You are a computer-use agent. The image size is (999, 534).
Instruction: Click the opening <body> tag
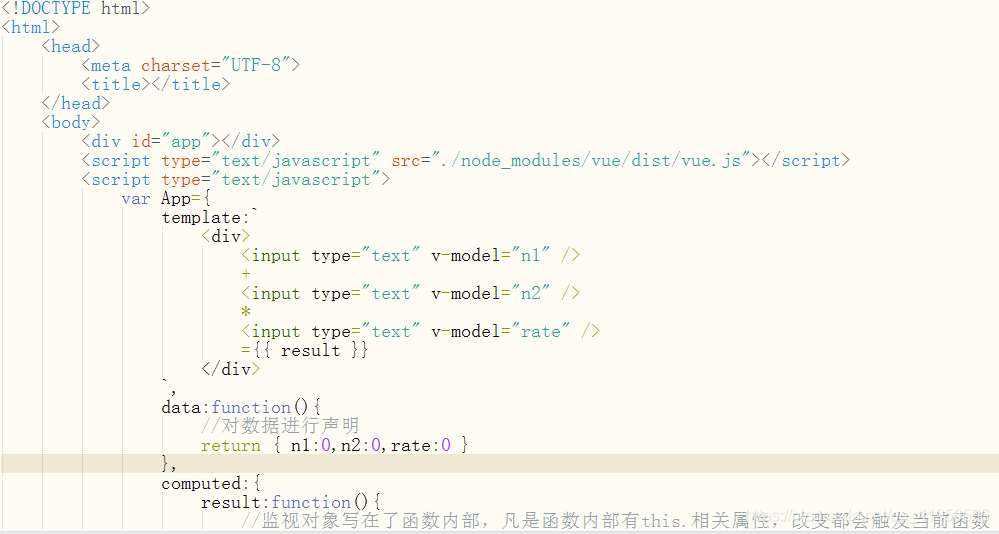coord(71,122)
